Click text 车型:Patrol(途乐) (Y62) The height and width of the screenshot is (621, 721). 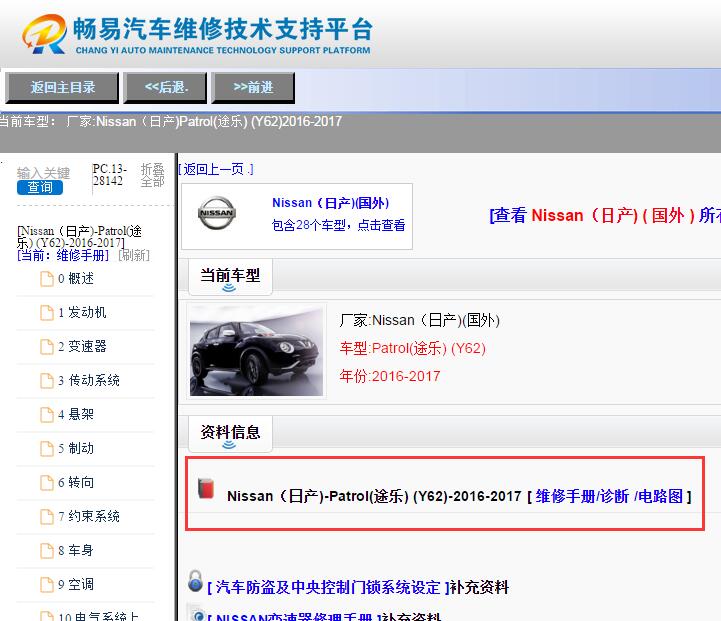412,348
